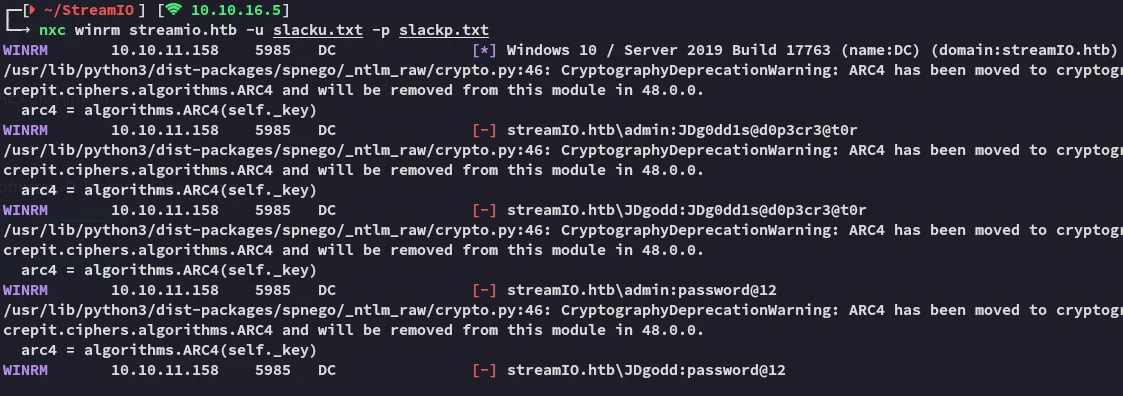Viewport: 1123px width, 396px height.
Task: Click the prompt arrow before nxc command
Action: pyautogui.click(x=17, y=29)
